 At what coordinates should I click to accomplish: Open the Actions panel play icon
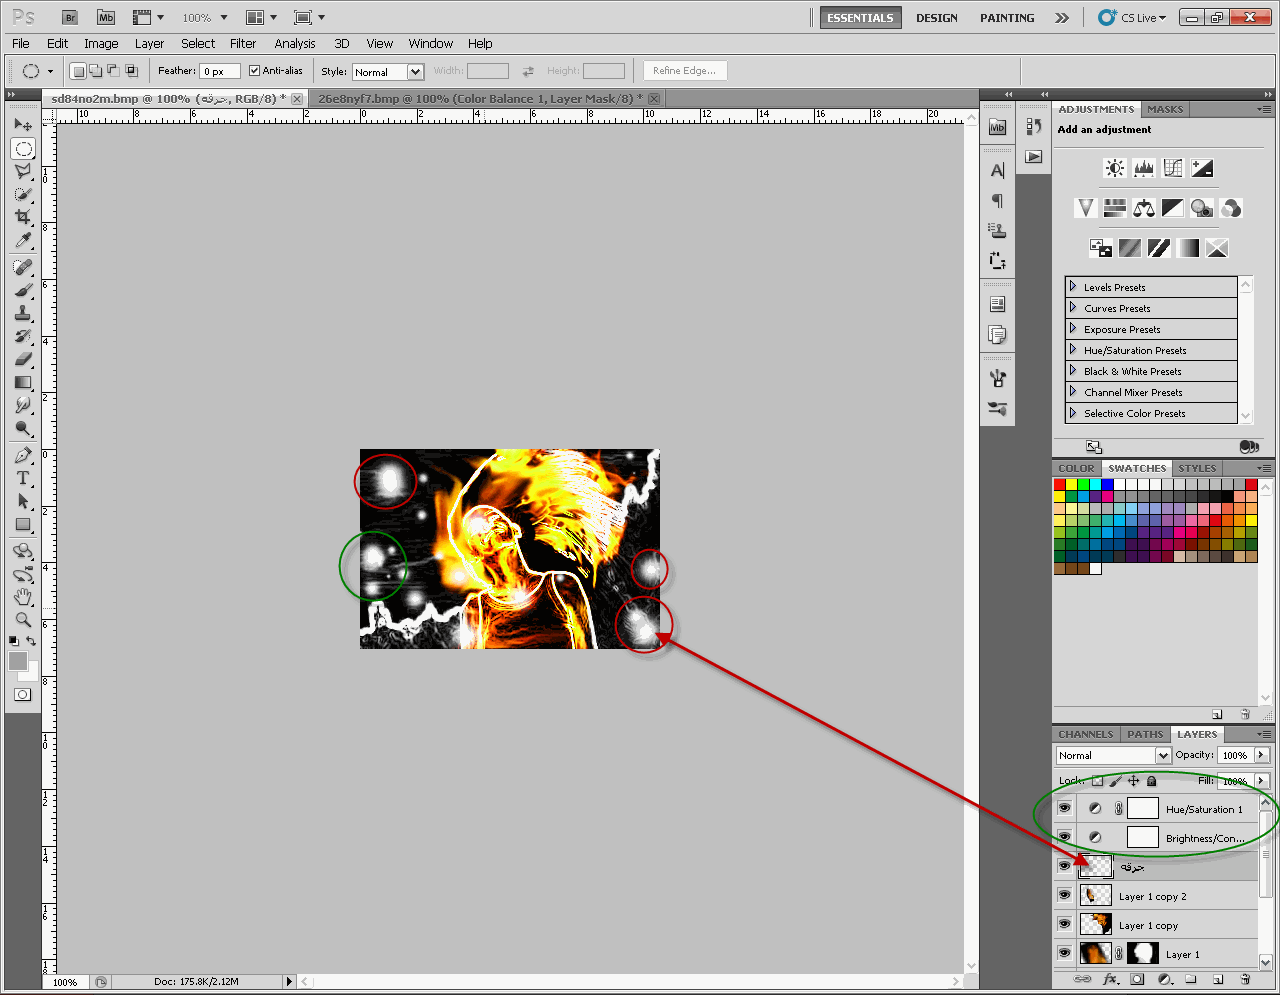[1034, 157]
